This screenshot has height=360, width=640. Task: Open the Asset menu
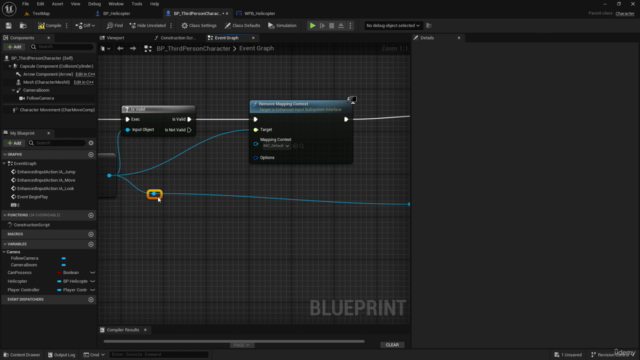pos(57,4)
